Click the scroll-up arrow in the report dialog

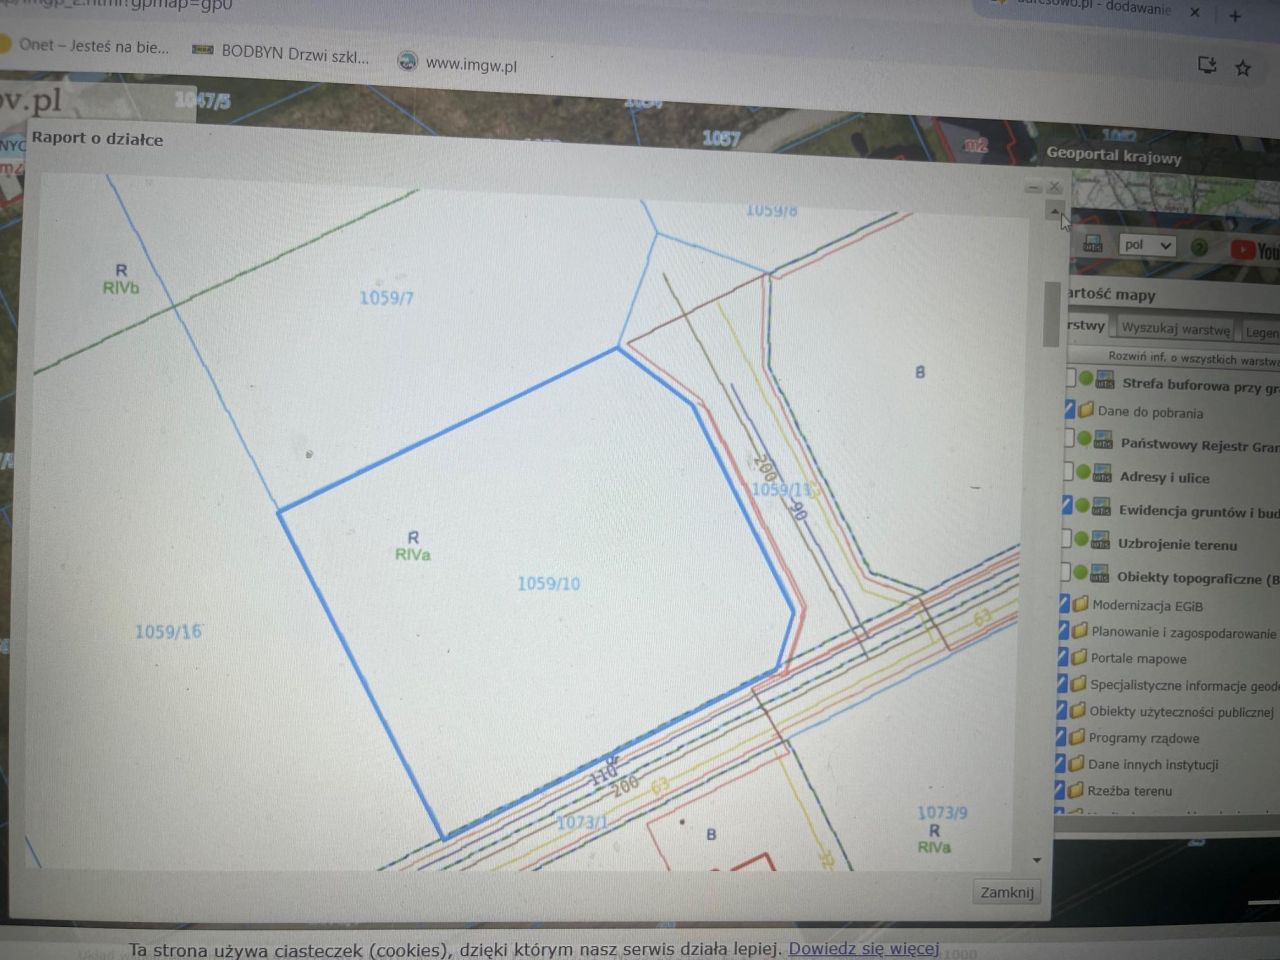click(1055, 211)
